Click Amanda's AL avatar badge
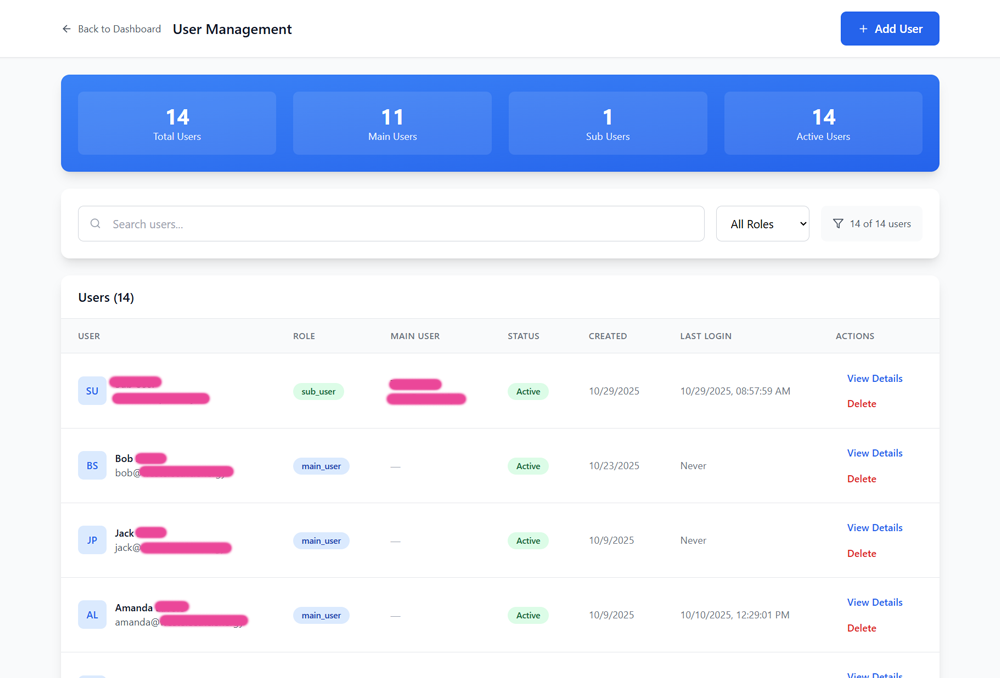Screen dimensions: 1000x678 coord(92,614)
